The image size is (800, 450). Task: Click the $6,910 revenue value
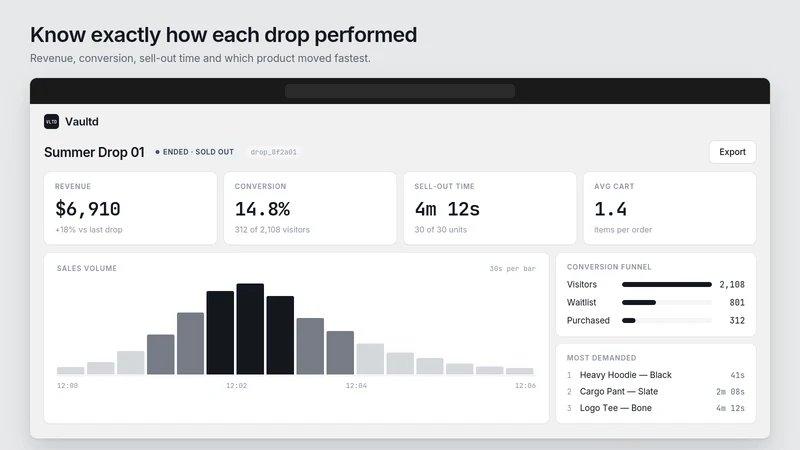pyautogui.click(x=88, y=209)
